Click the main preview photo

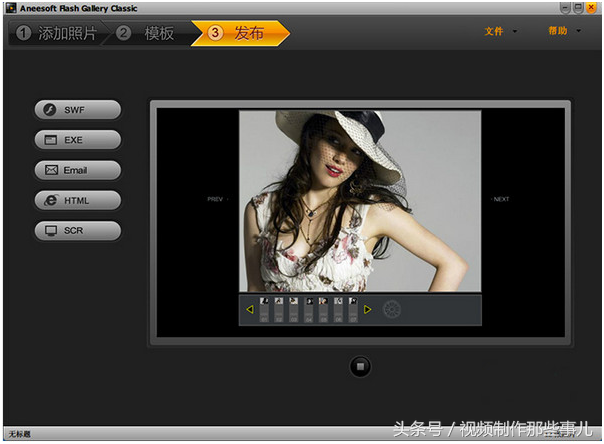point(360,201)
